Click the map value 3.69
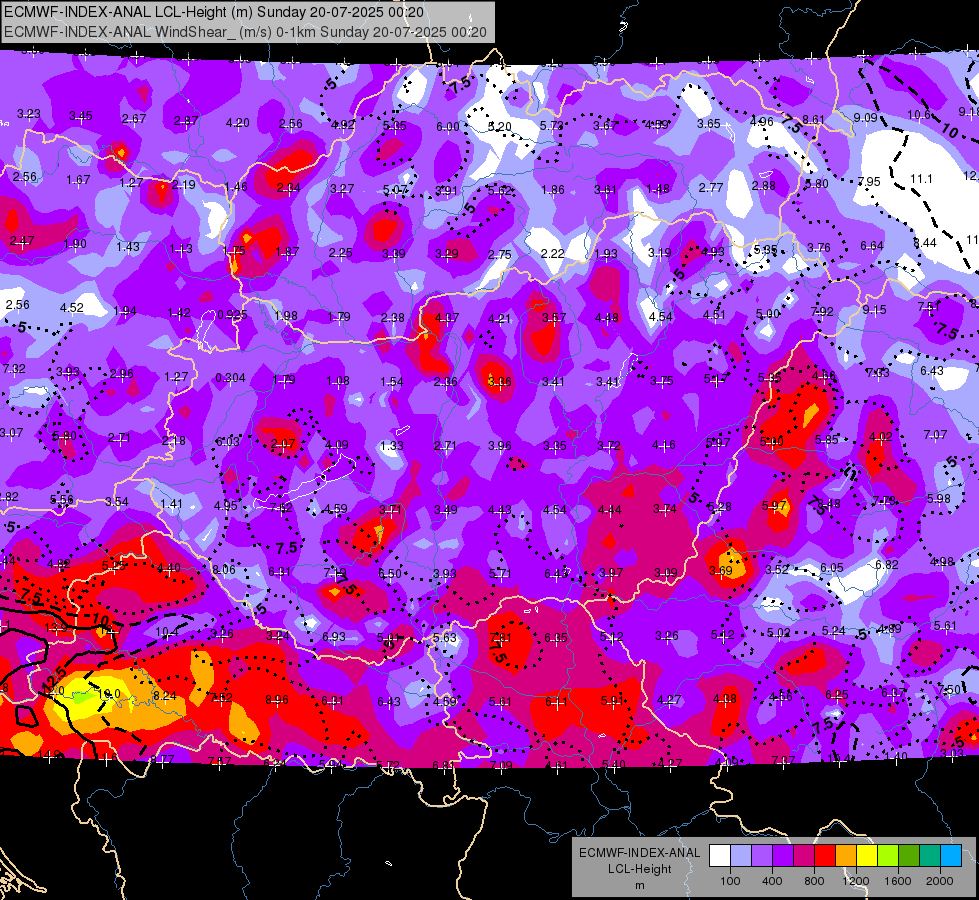This screenshot has height=900, width=979. point(721,571)
